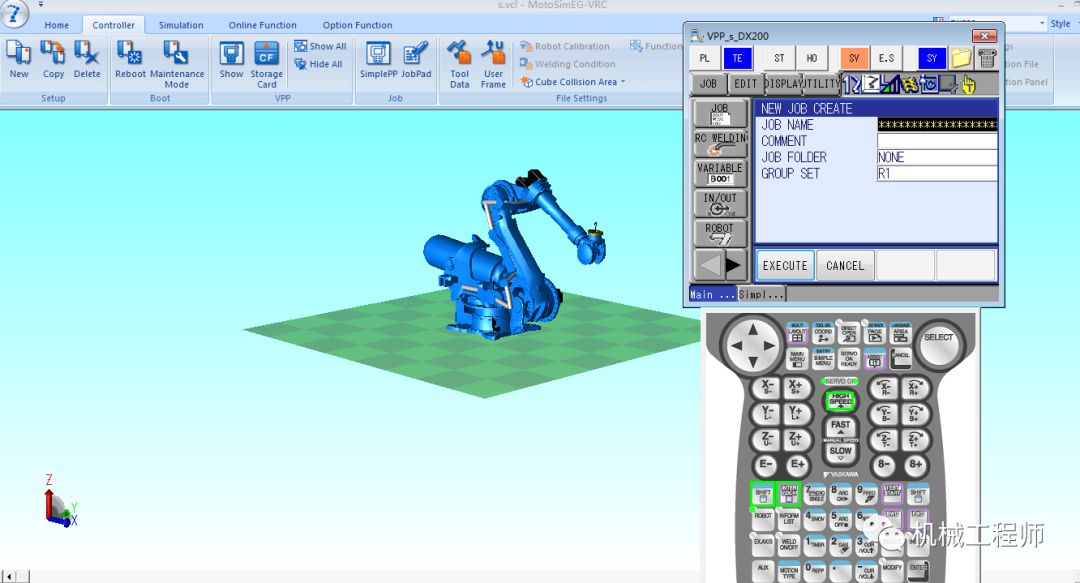The image size is (1080, 583).
Task: Open the Online Function ribbon tab
Action: pyautogui.click(x=262, y=25)
